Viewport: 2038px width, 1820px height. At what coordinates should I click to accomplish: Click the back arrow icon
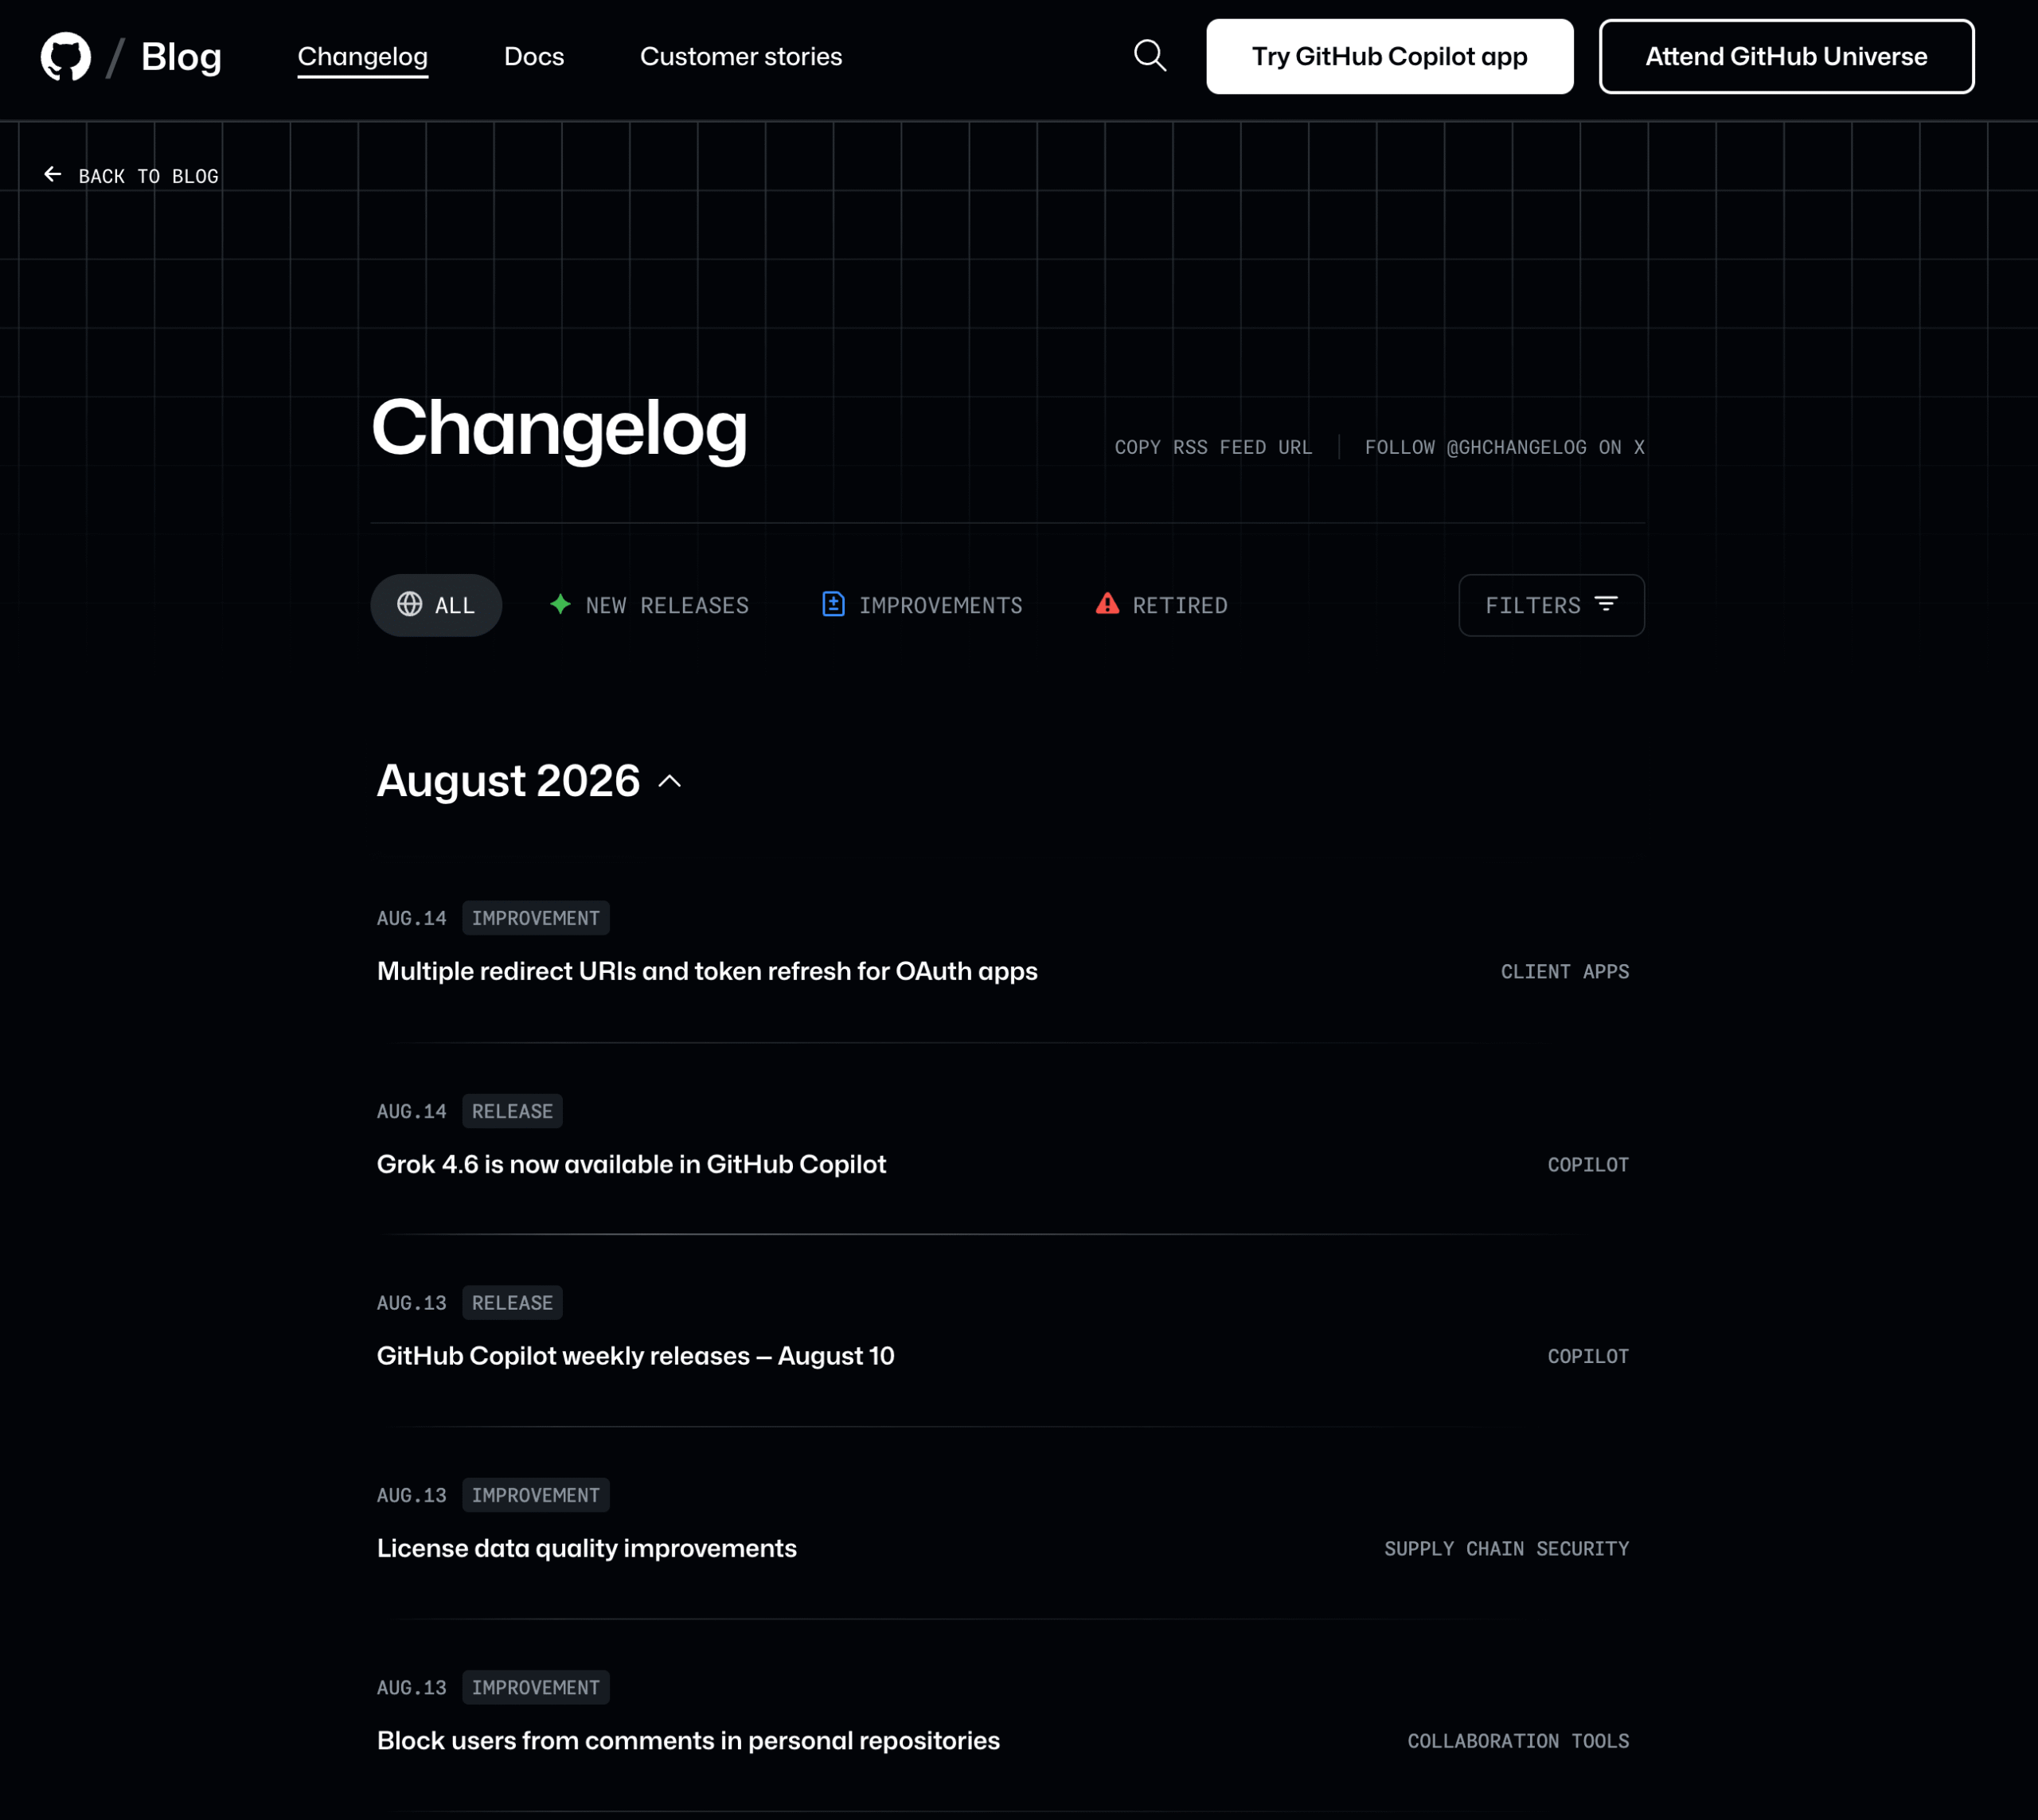[53, 175]
